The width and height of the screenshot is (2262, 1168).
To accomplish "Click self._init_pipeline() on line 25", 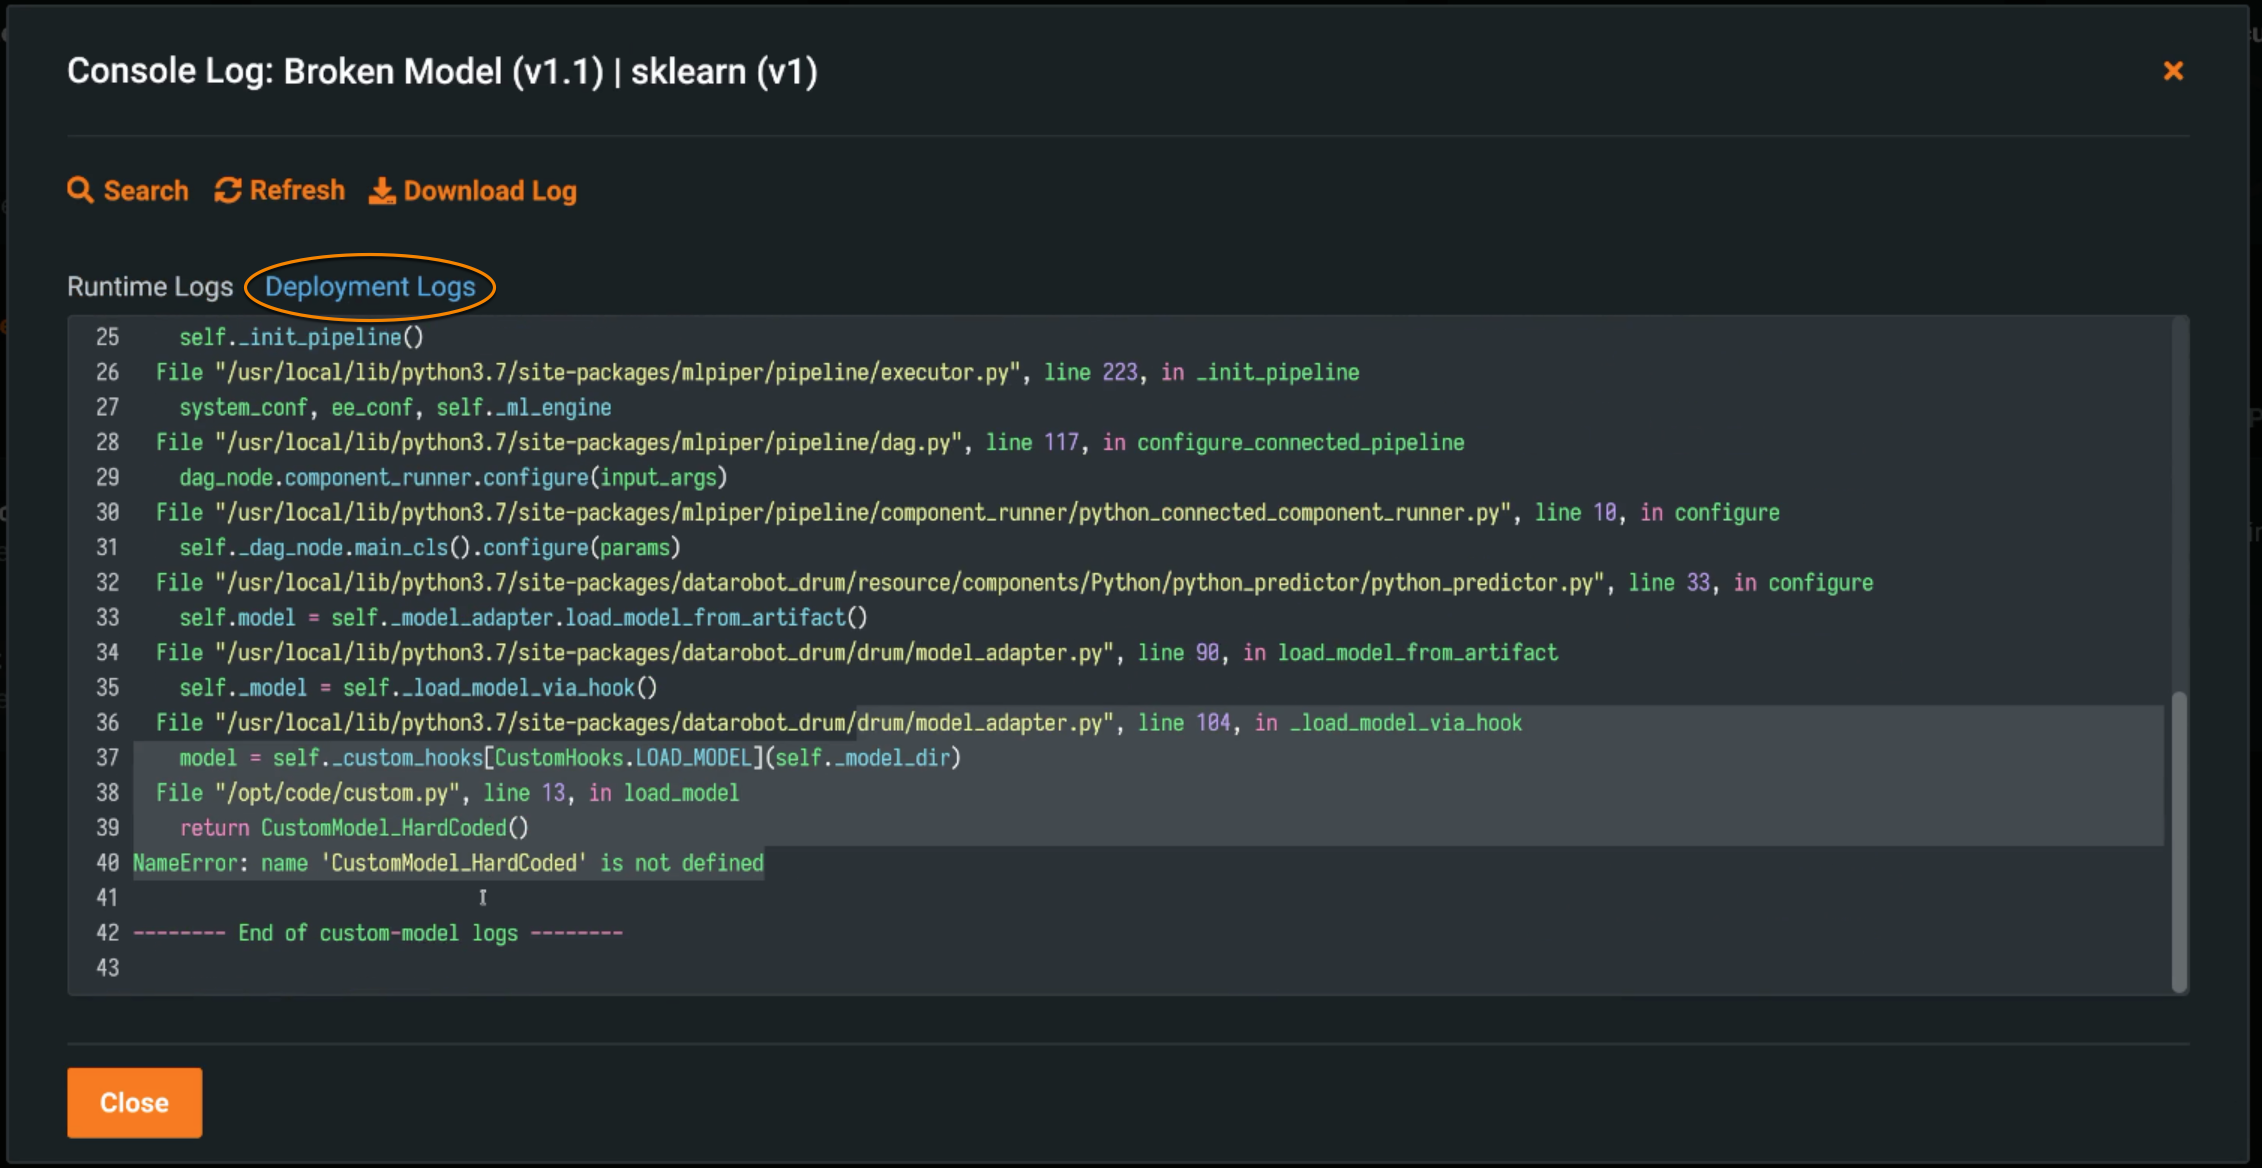I will 301,337.
